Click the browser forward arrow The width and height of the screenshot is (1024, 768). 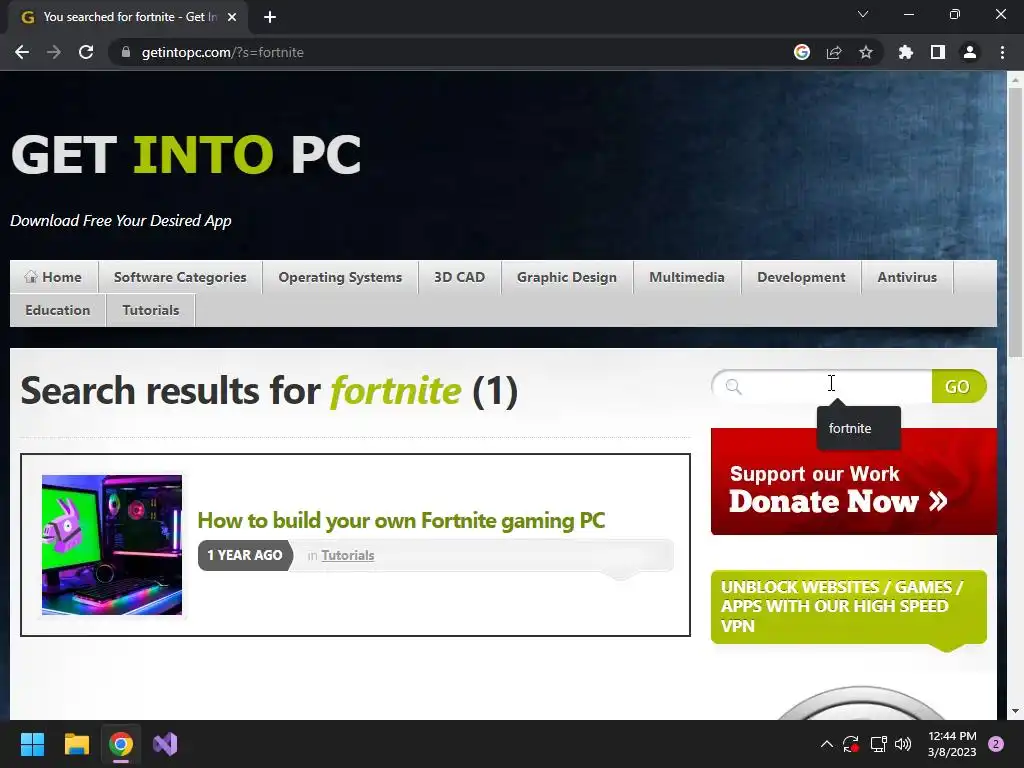tap(54, 52)
